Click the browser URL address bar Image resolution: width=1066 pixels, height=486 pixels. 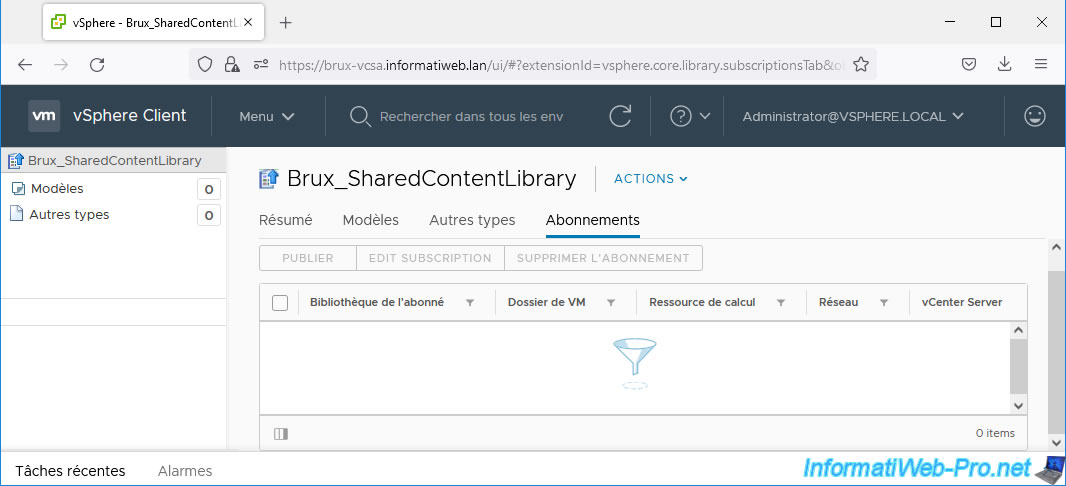click(x=562, y=65)
